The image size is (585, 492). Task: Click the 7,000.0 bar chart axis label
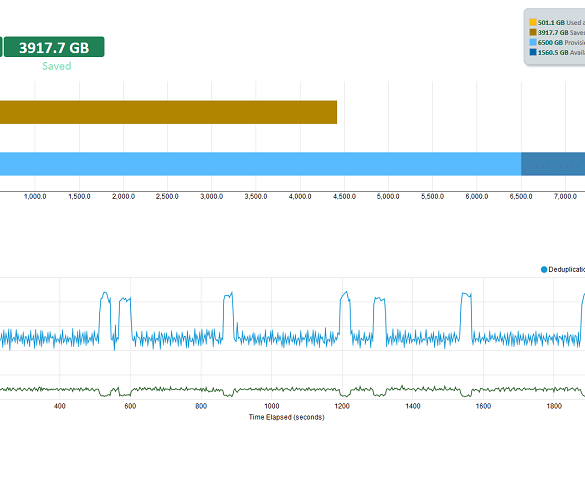[565, 197]
